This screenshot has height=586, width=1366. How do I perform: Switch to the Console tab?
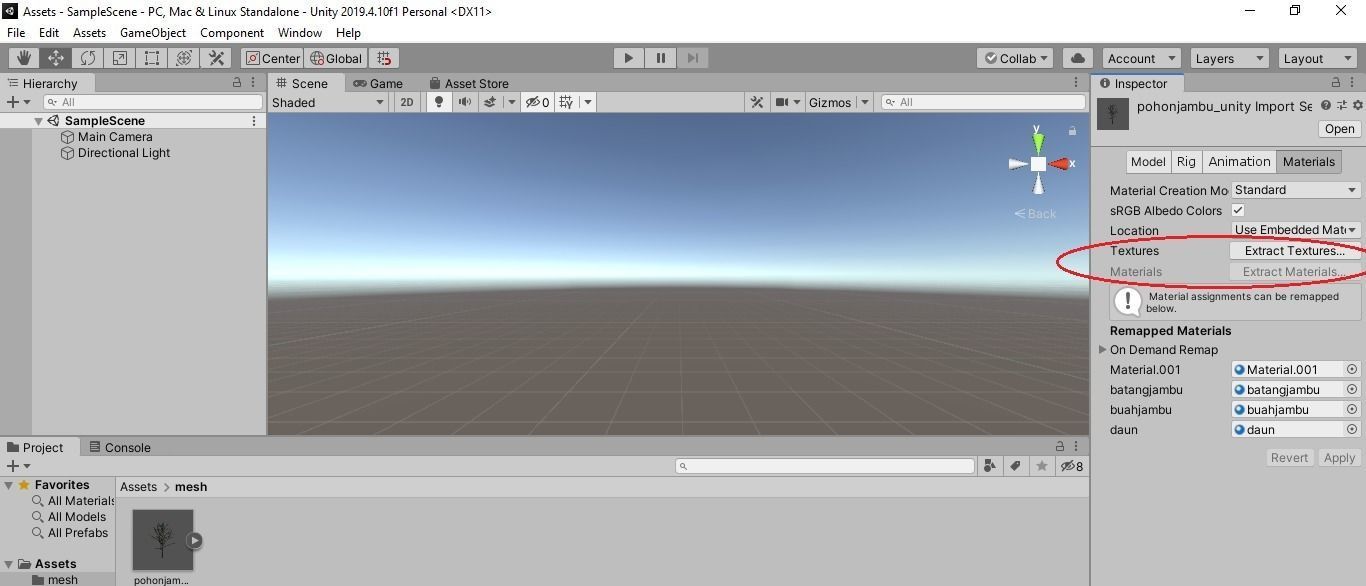point(120,447)
